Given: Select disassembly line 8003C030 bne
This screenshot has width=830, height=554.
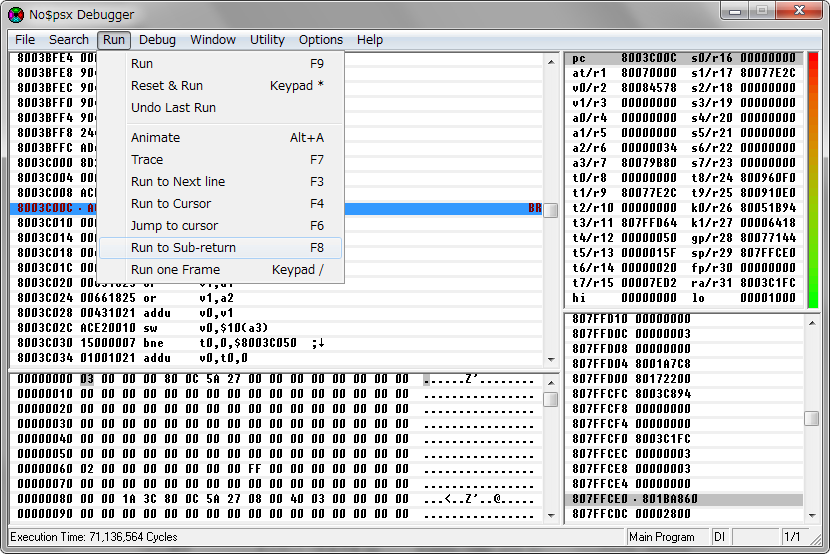Looking at the screenshot, I should [276, 343].
